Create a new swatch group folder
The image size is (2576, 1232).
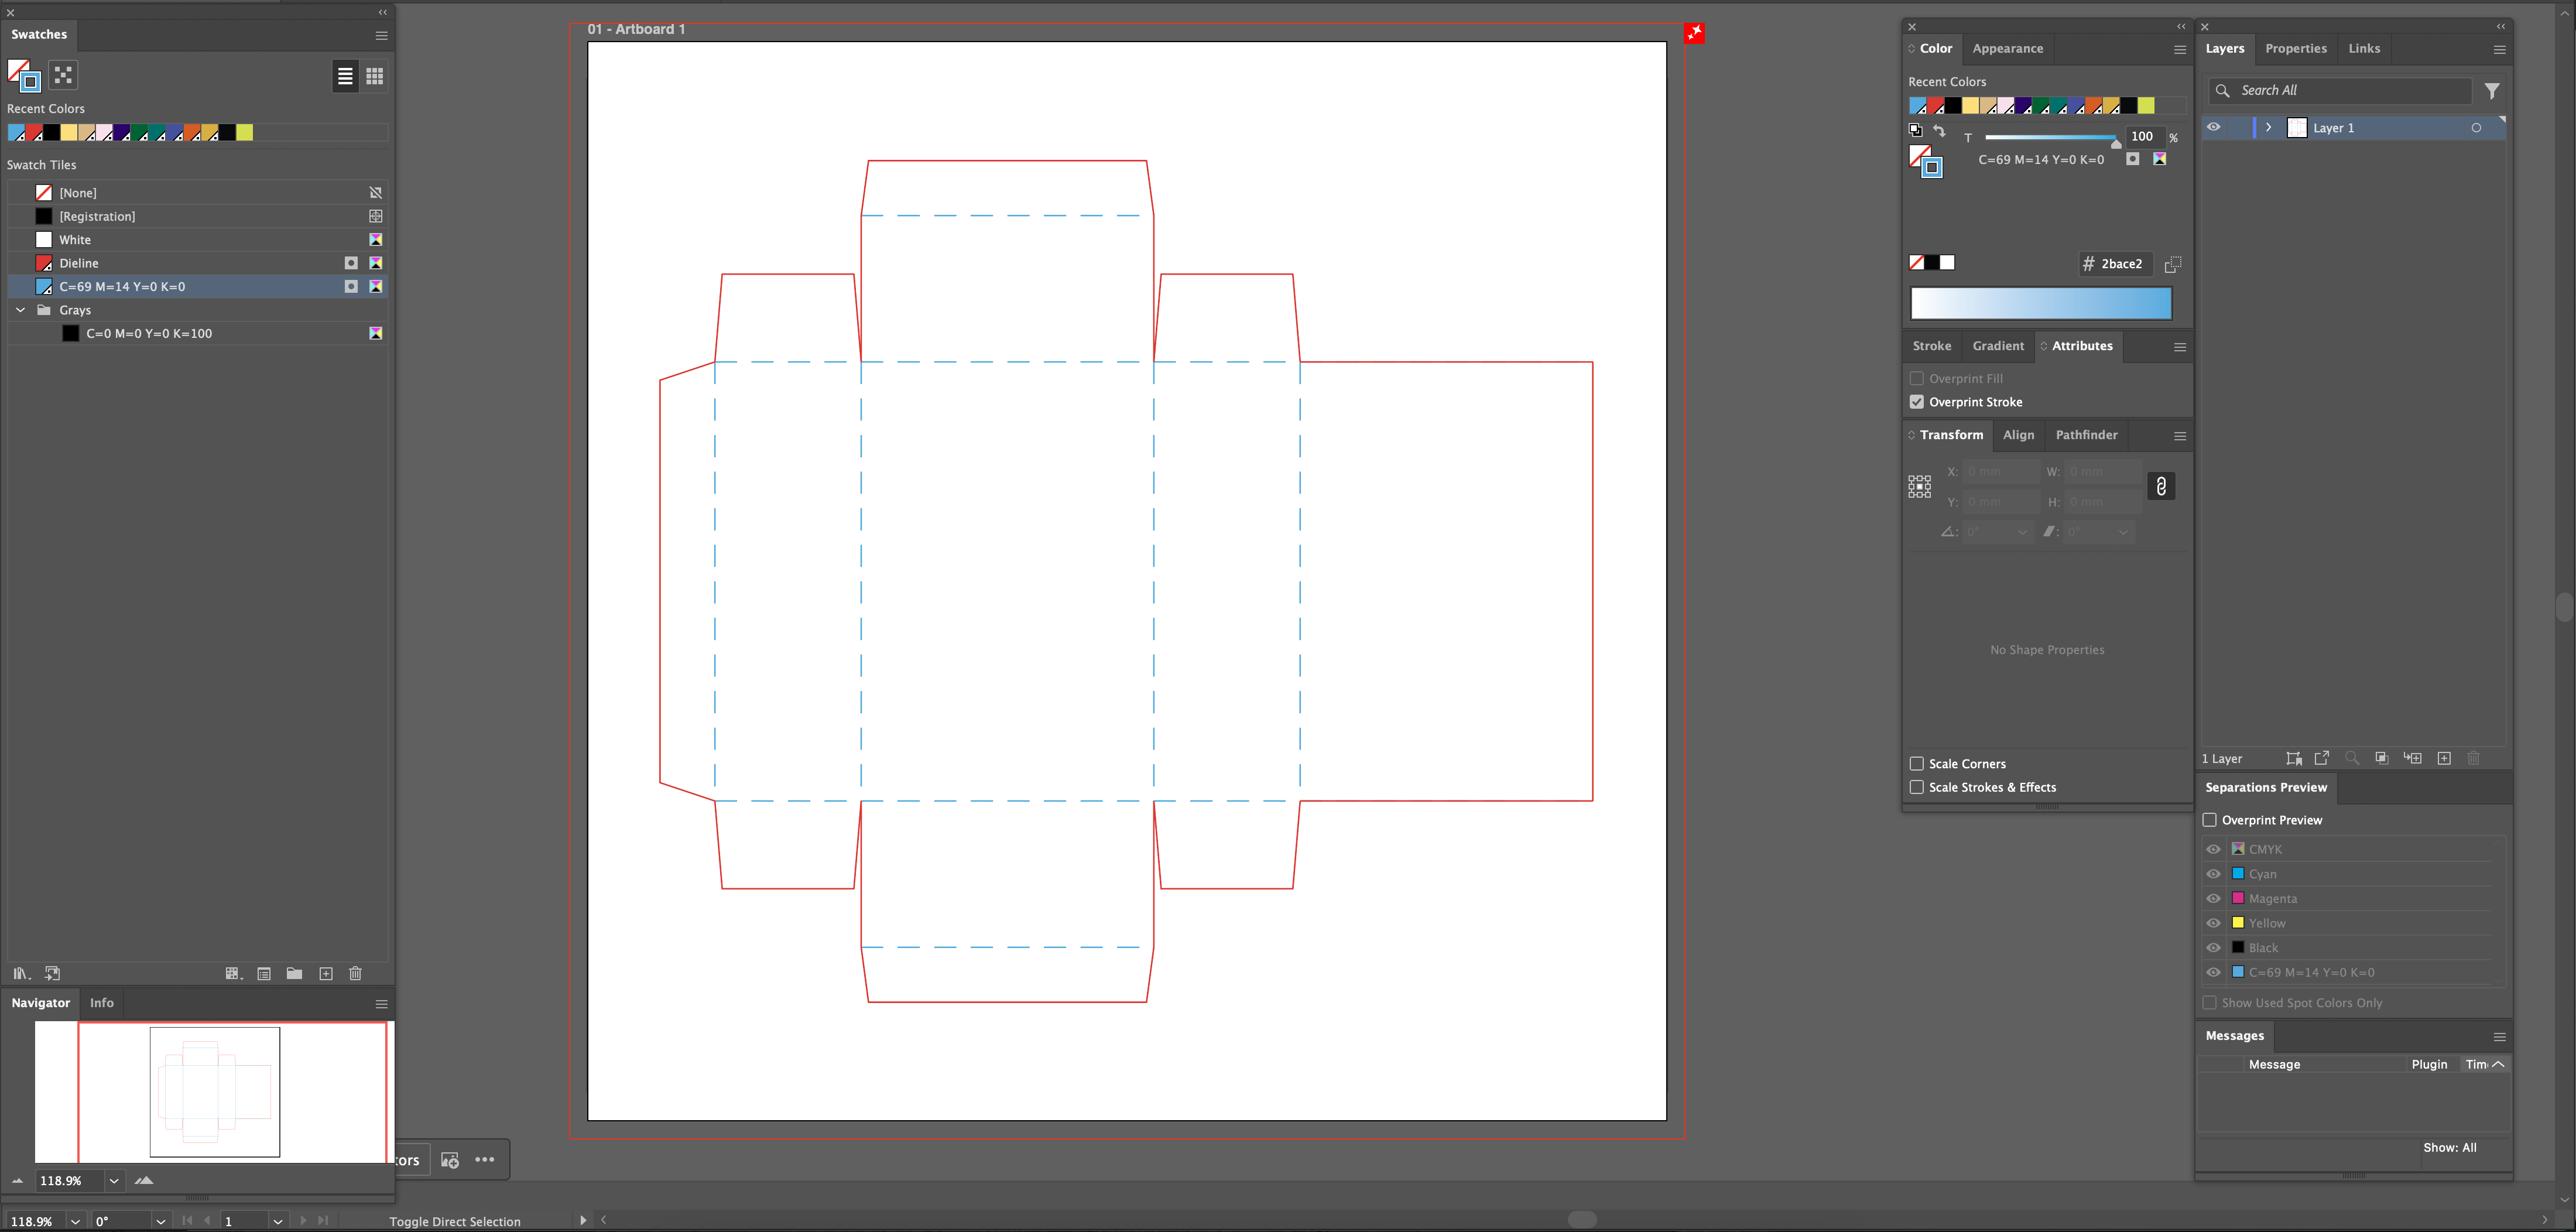[294, 973]
